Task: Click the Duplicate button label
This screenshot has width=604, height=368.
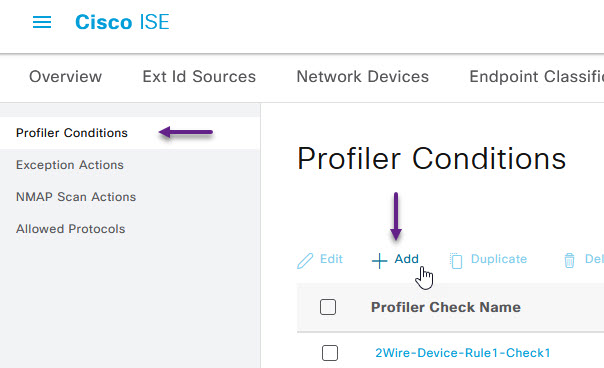Action: click(499, 259)
